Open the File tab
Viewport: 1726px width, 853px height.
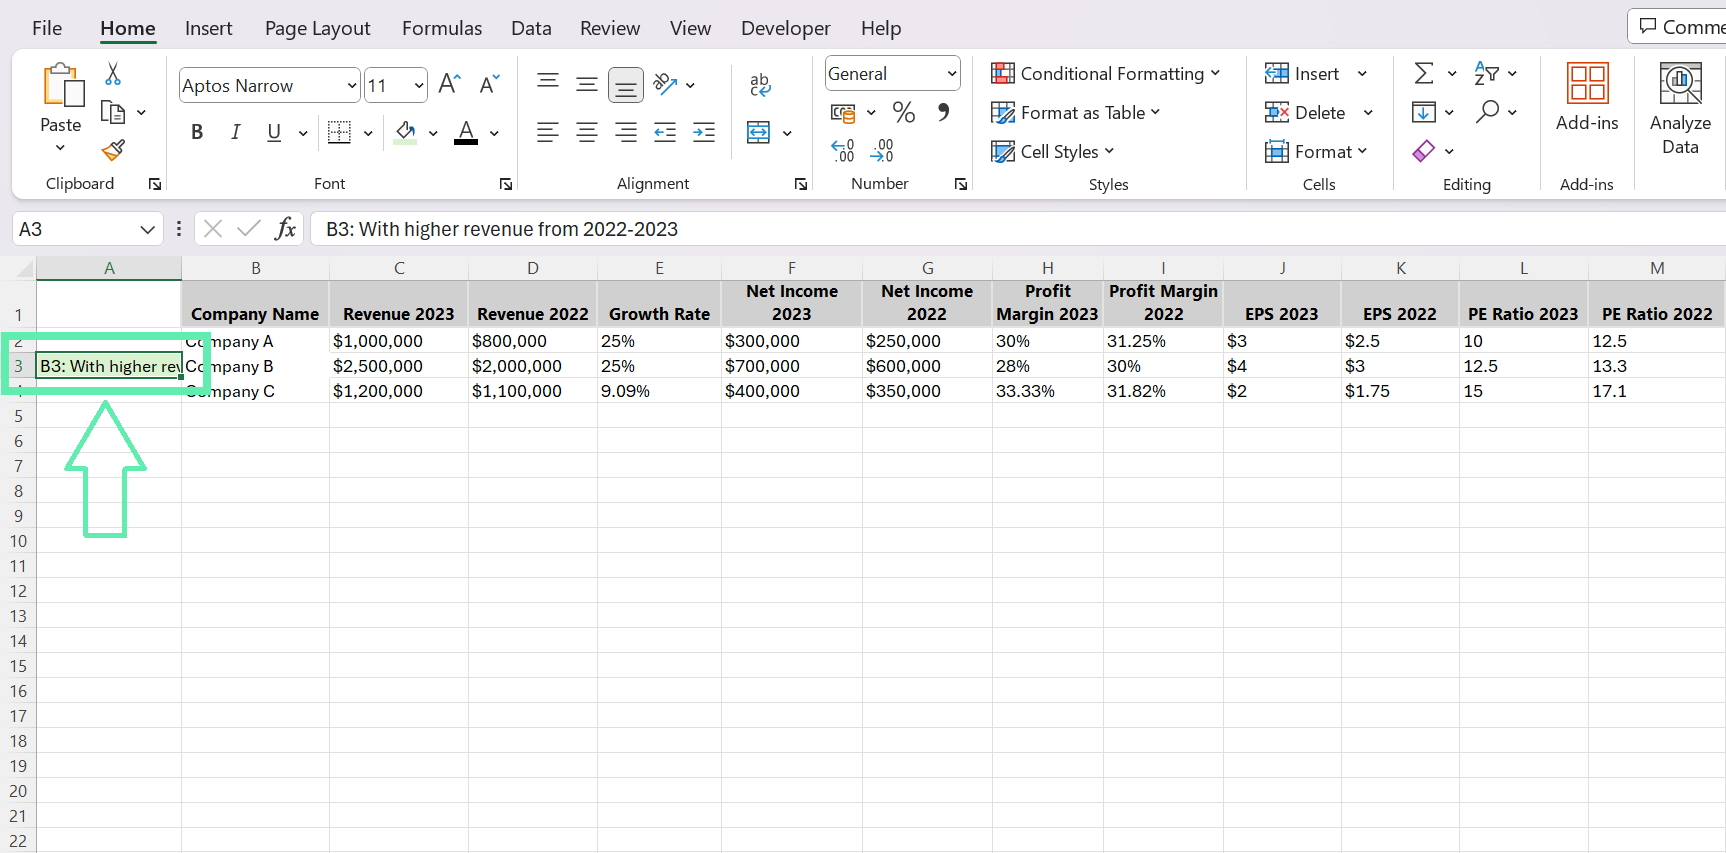(x=47, y=28)
